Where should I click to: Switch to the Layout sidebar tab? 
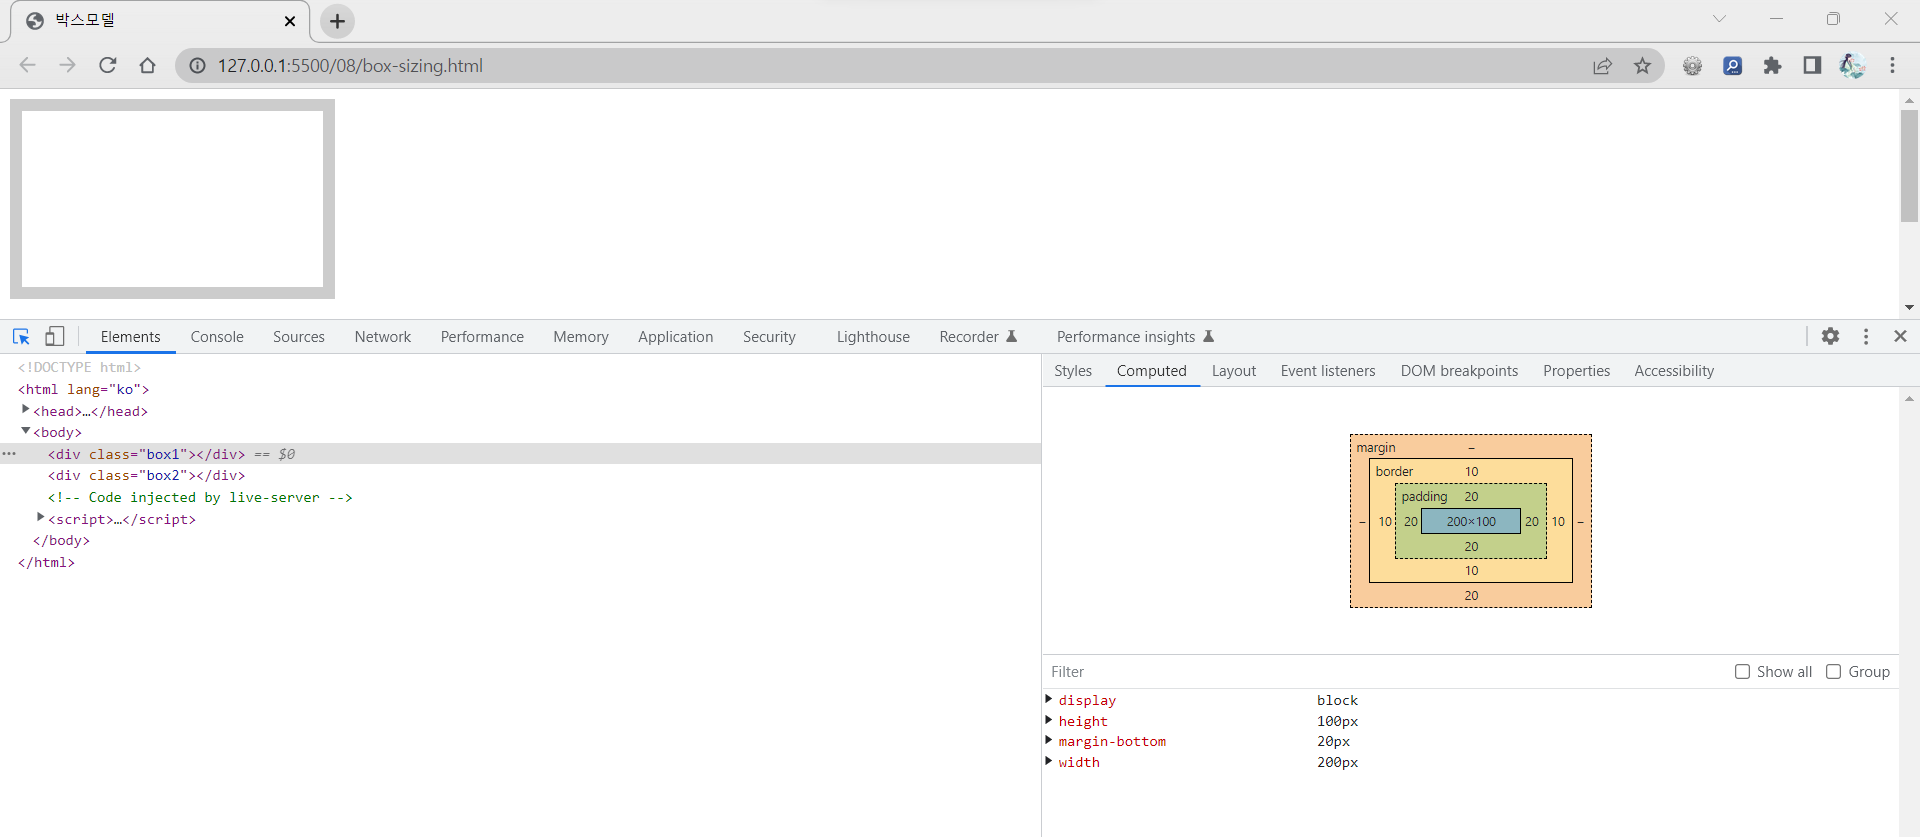pos(1234,371)
